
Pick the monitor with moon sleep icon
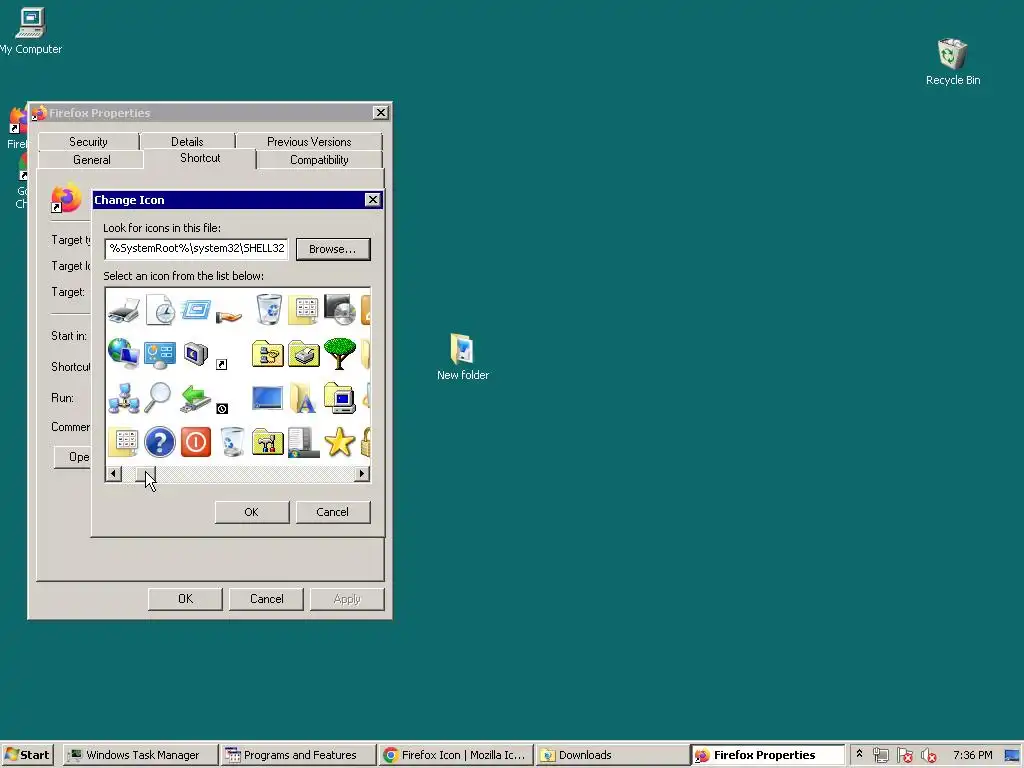[x=195, y=353]
